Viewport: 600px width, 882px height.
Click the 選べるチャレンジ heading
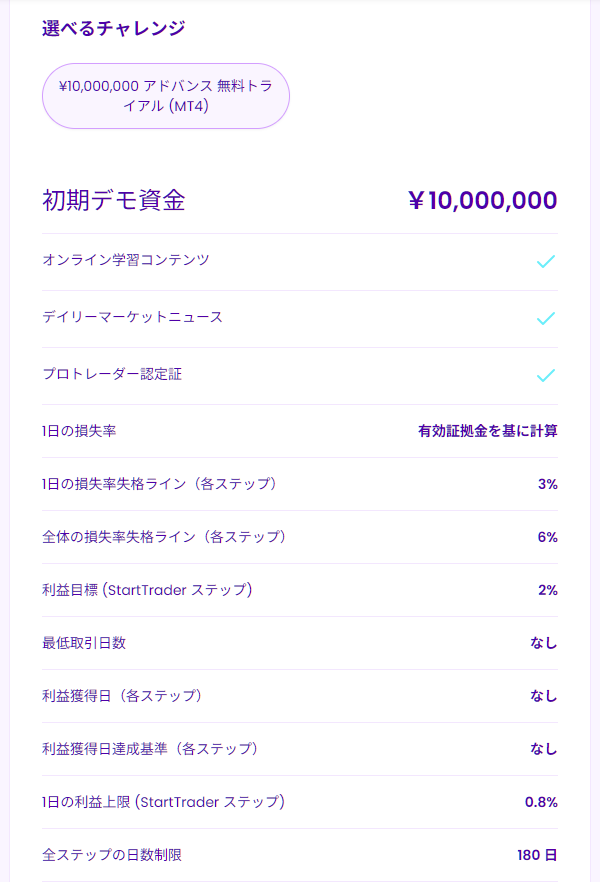pyautogui.click(x=113, y=28)
